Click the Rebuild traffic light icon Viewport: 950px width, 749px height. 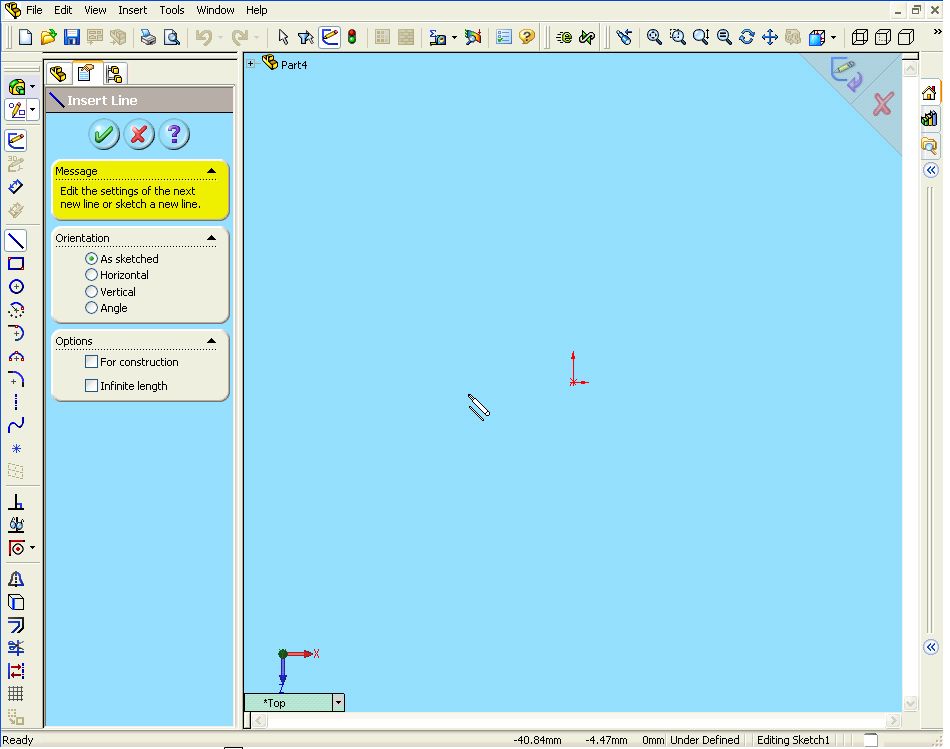point(352,38)
